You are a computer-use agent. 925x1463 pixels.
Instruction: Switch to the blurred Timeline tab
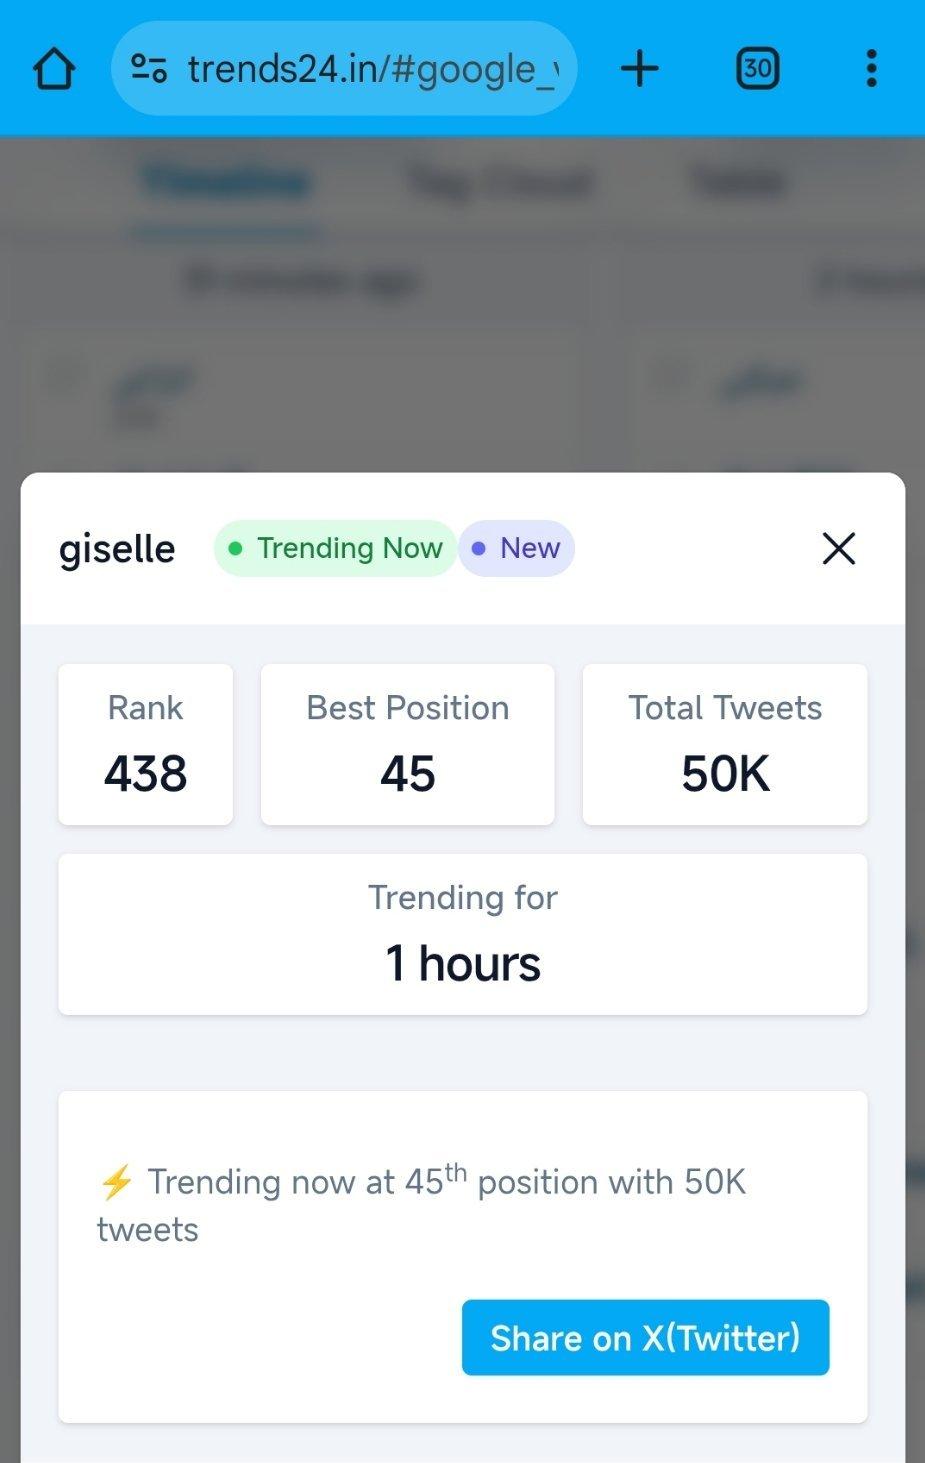pos(225,182)
